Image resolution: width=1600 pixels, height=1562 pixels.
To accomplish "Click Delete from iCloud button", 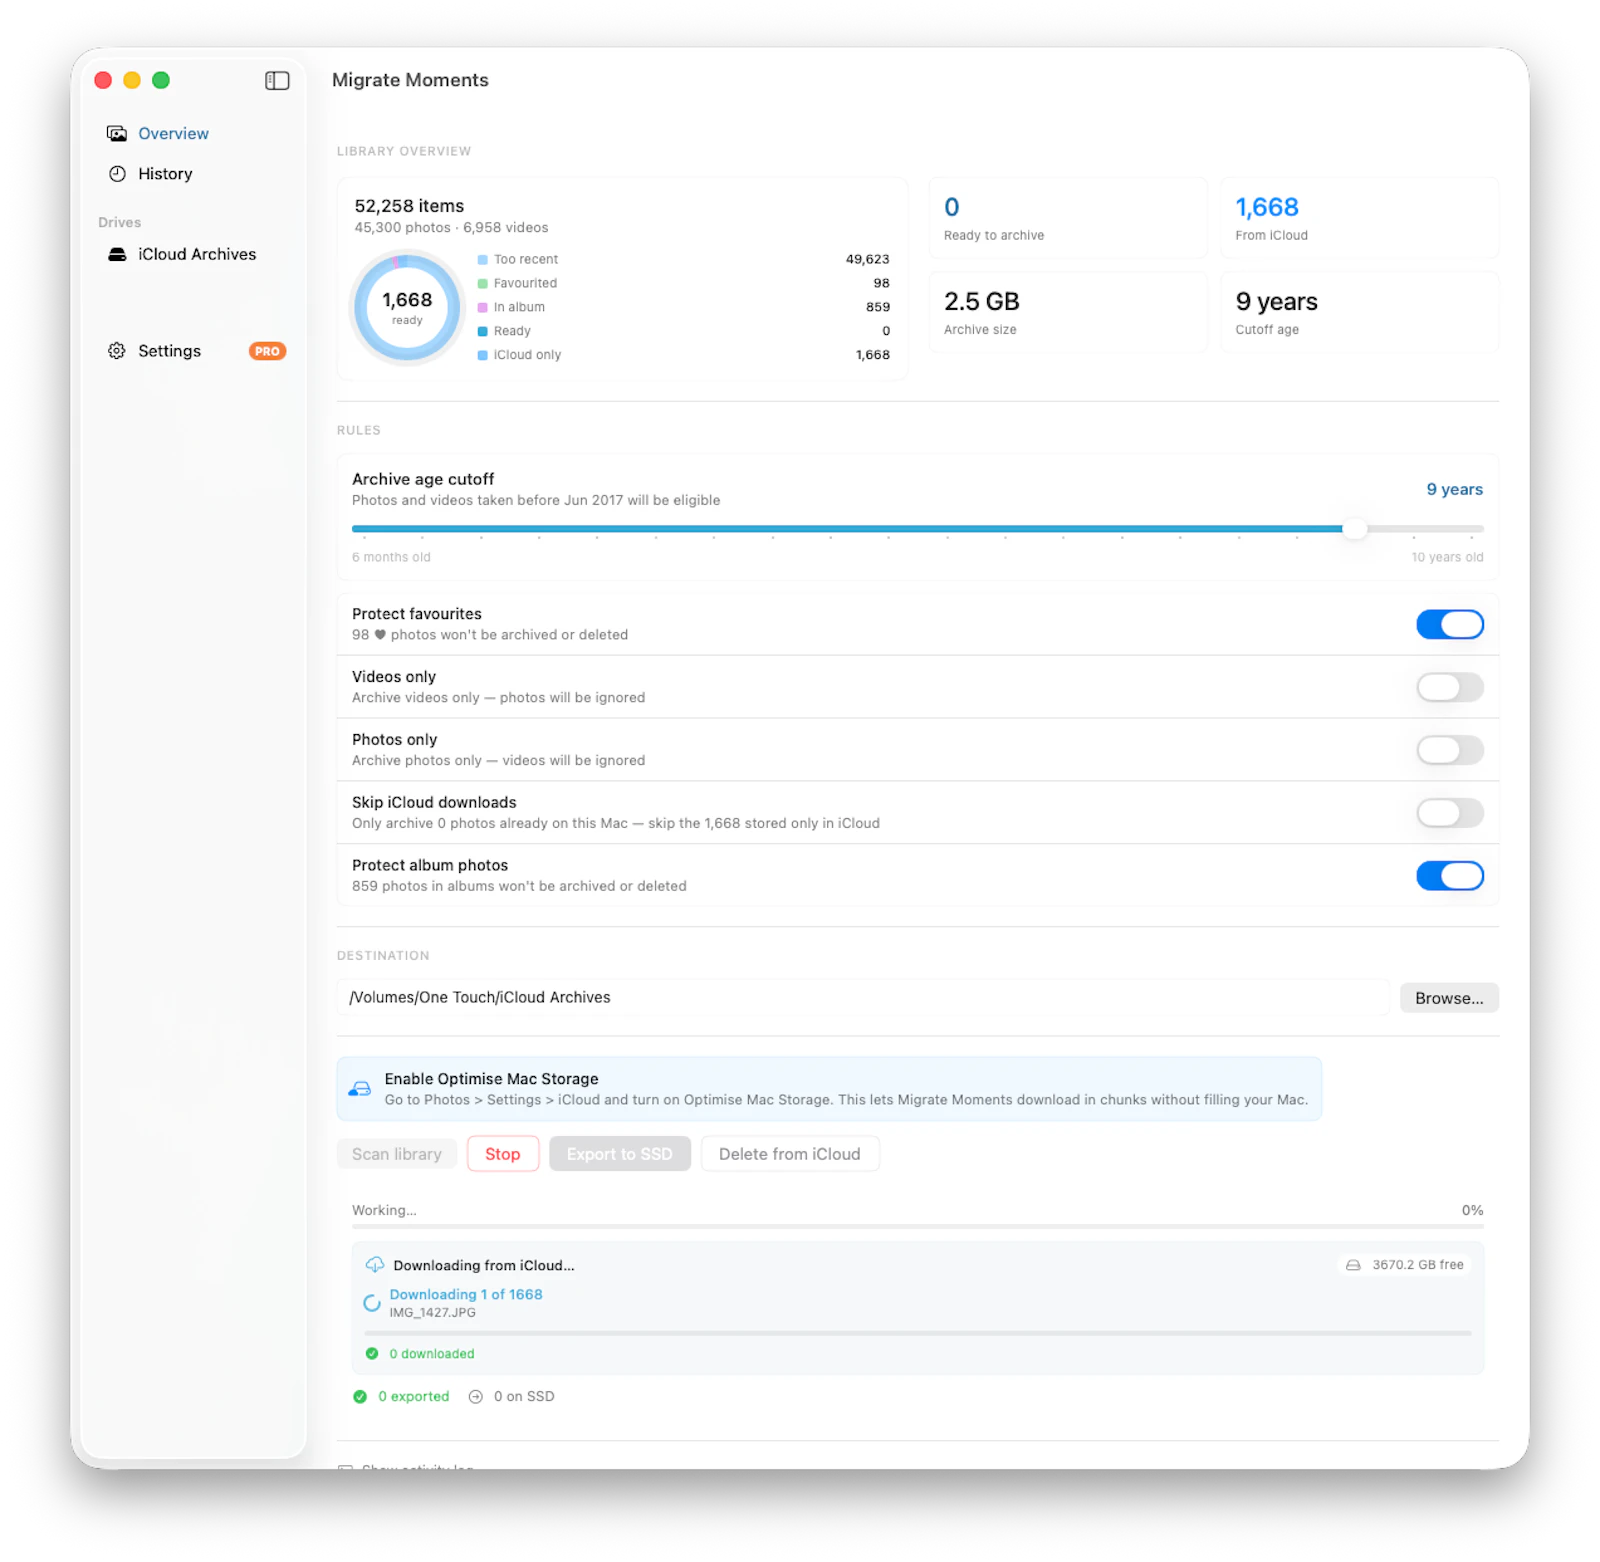I will [x=790, y=1155].
